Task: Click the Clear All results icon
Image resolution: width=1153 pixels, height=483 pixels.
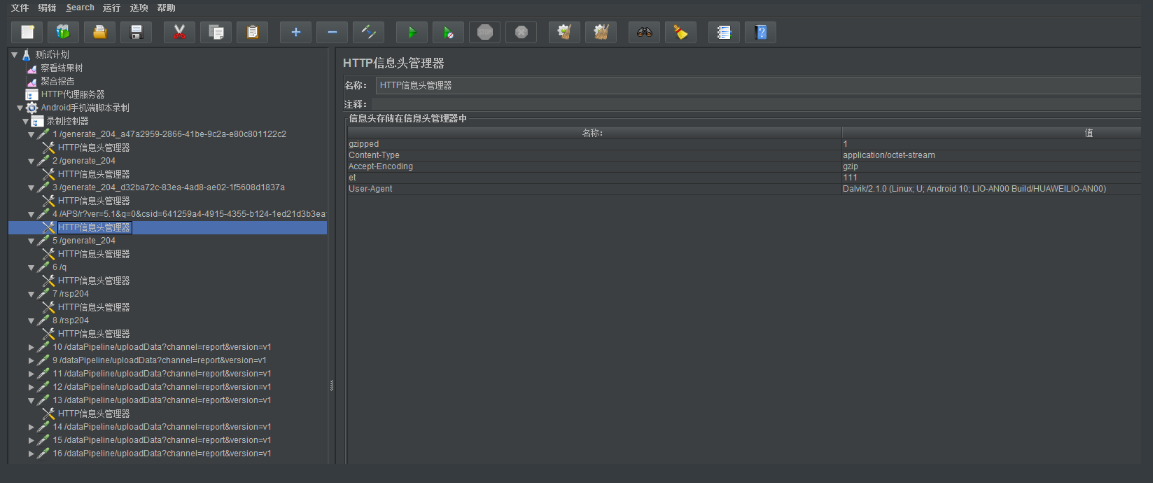Action: click(x=601, y=32)
